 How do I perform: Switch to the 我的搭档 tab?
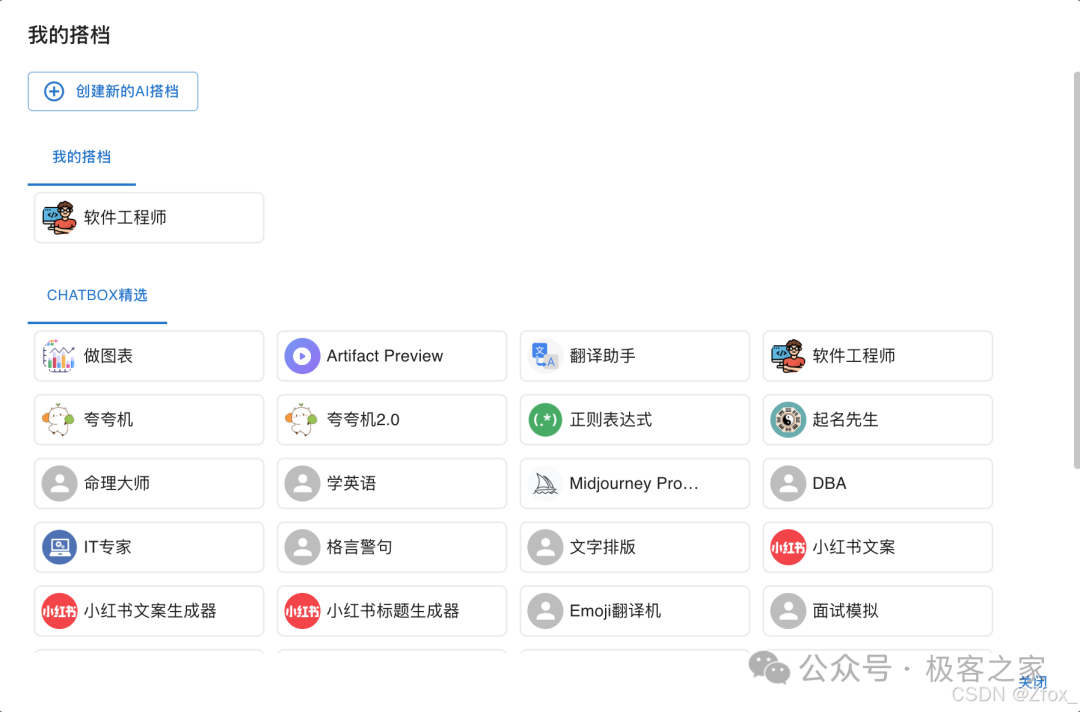81,157
